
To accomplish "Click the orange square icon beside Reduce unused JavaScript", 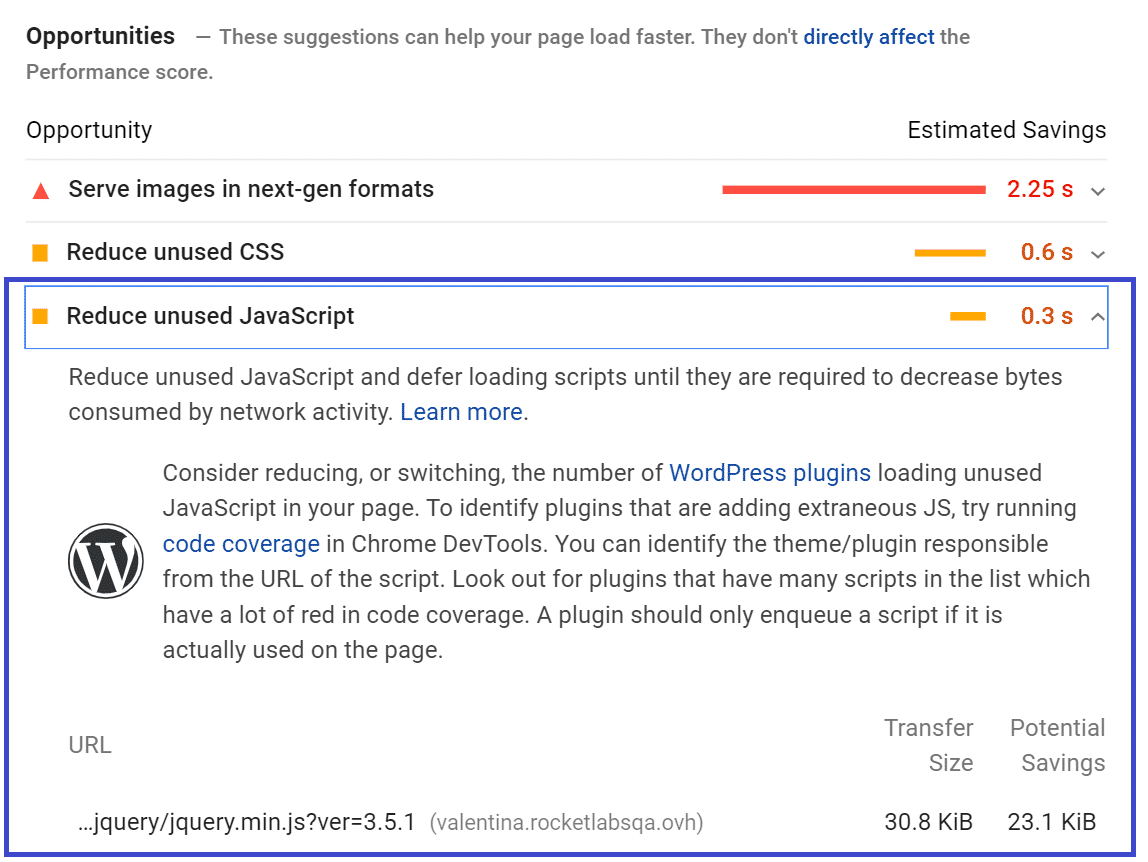I will tap(40, 316).
